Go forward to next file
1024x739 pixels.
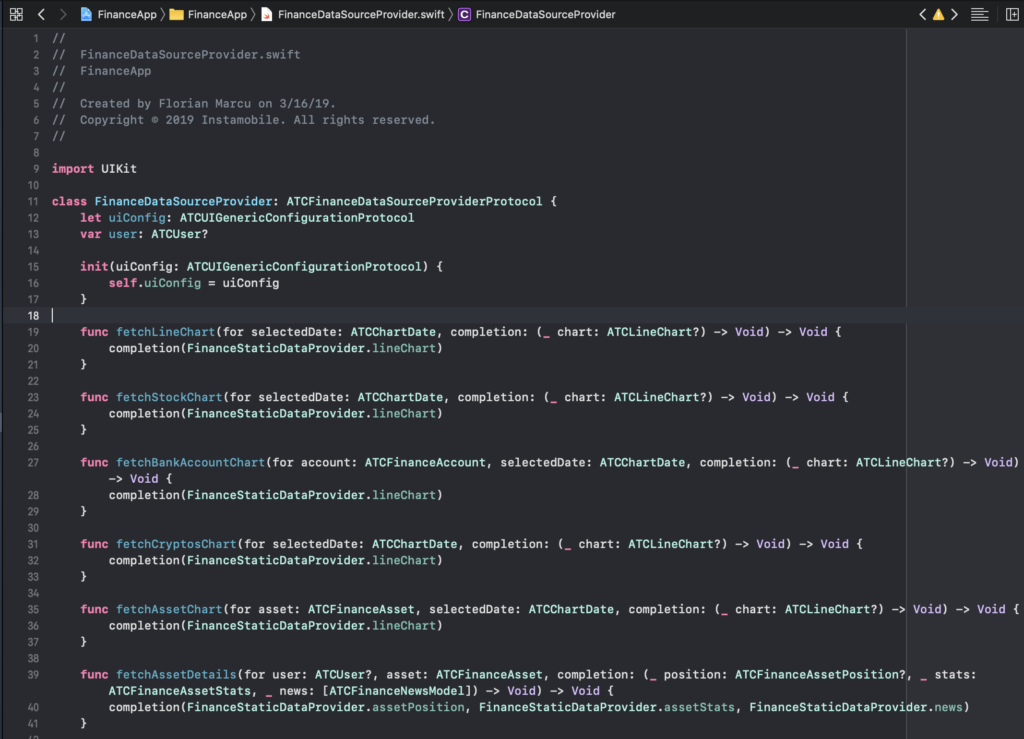pyautogui.click(x=62, y=15)
